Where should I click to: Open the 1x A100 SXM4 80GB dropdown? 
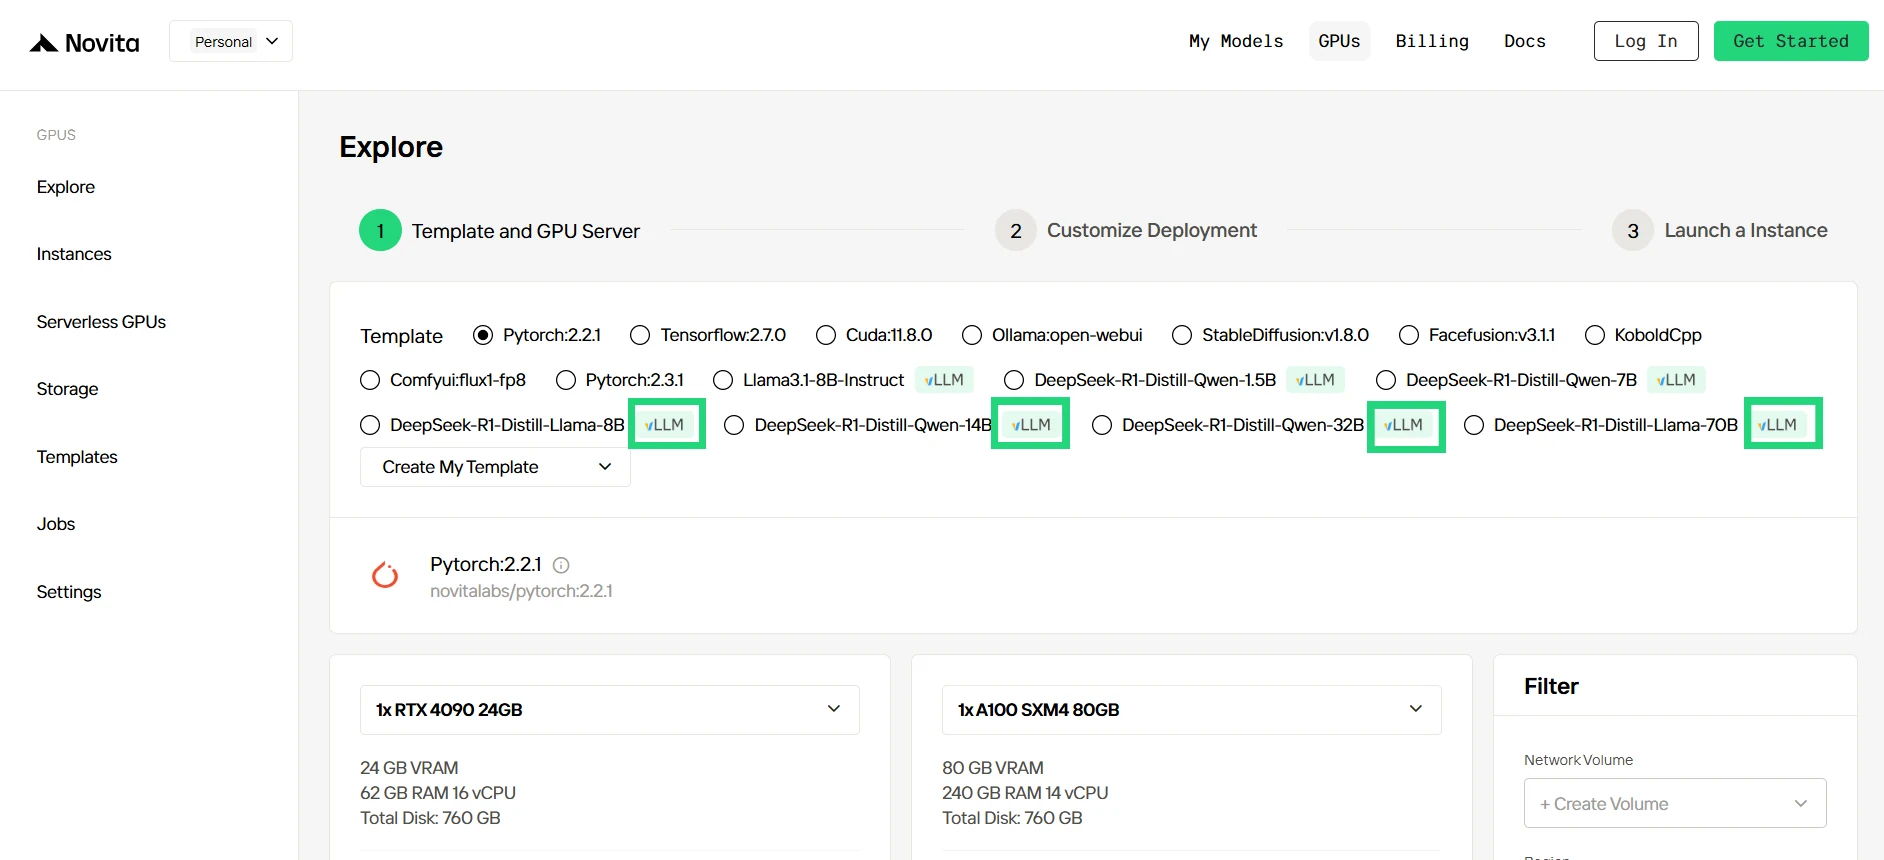(x=1192, y=710)
